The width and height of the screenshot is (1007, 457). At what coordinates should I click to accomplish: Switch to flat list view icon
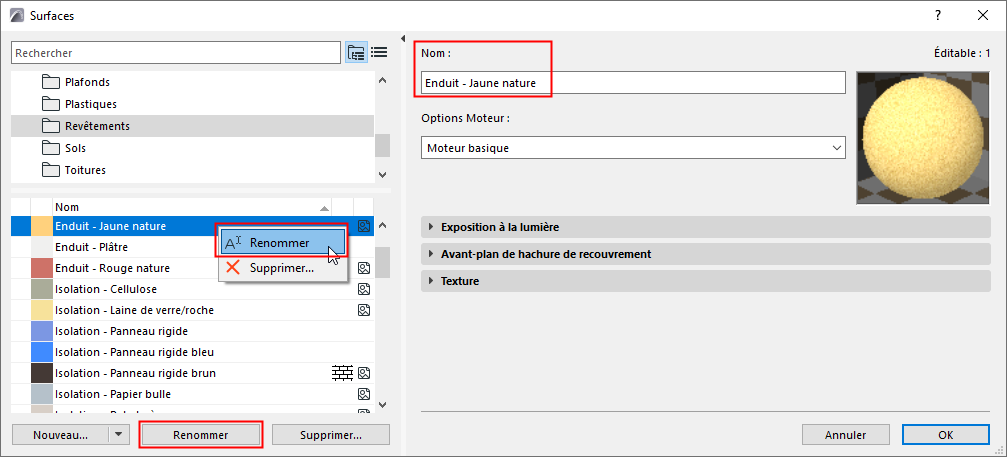pyautogui.click(x=380, y=52)
